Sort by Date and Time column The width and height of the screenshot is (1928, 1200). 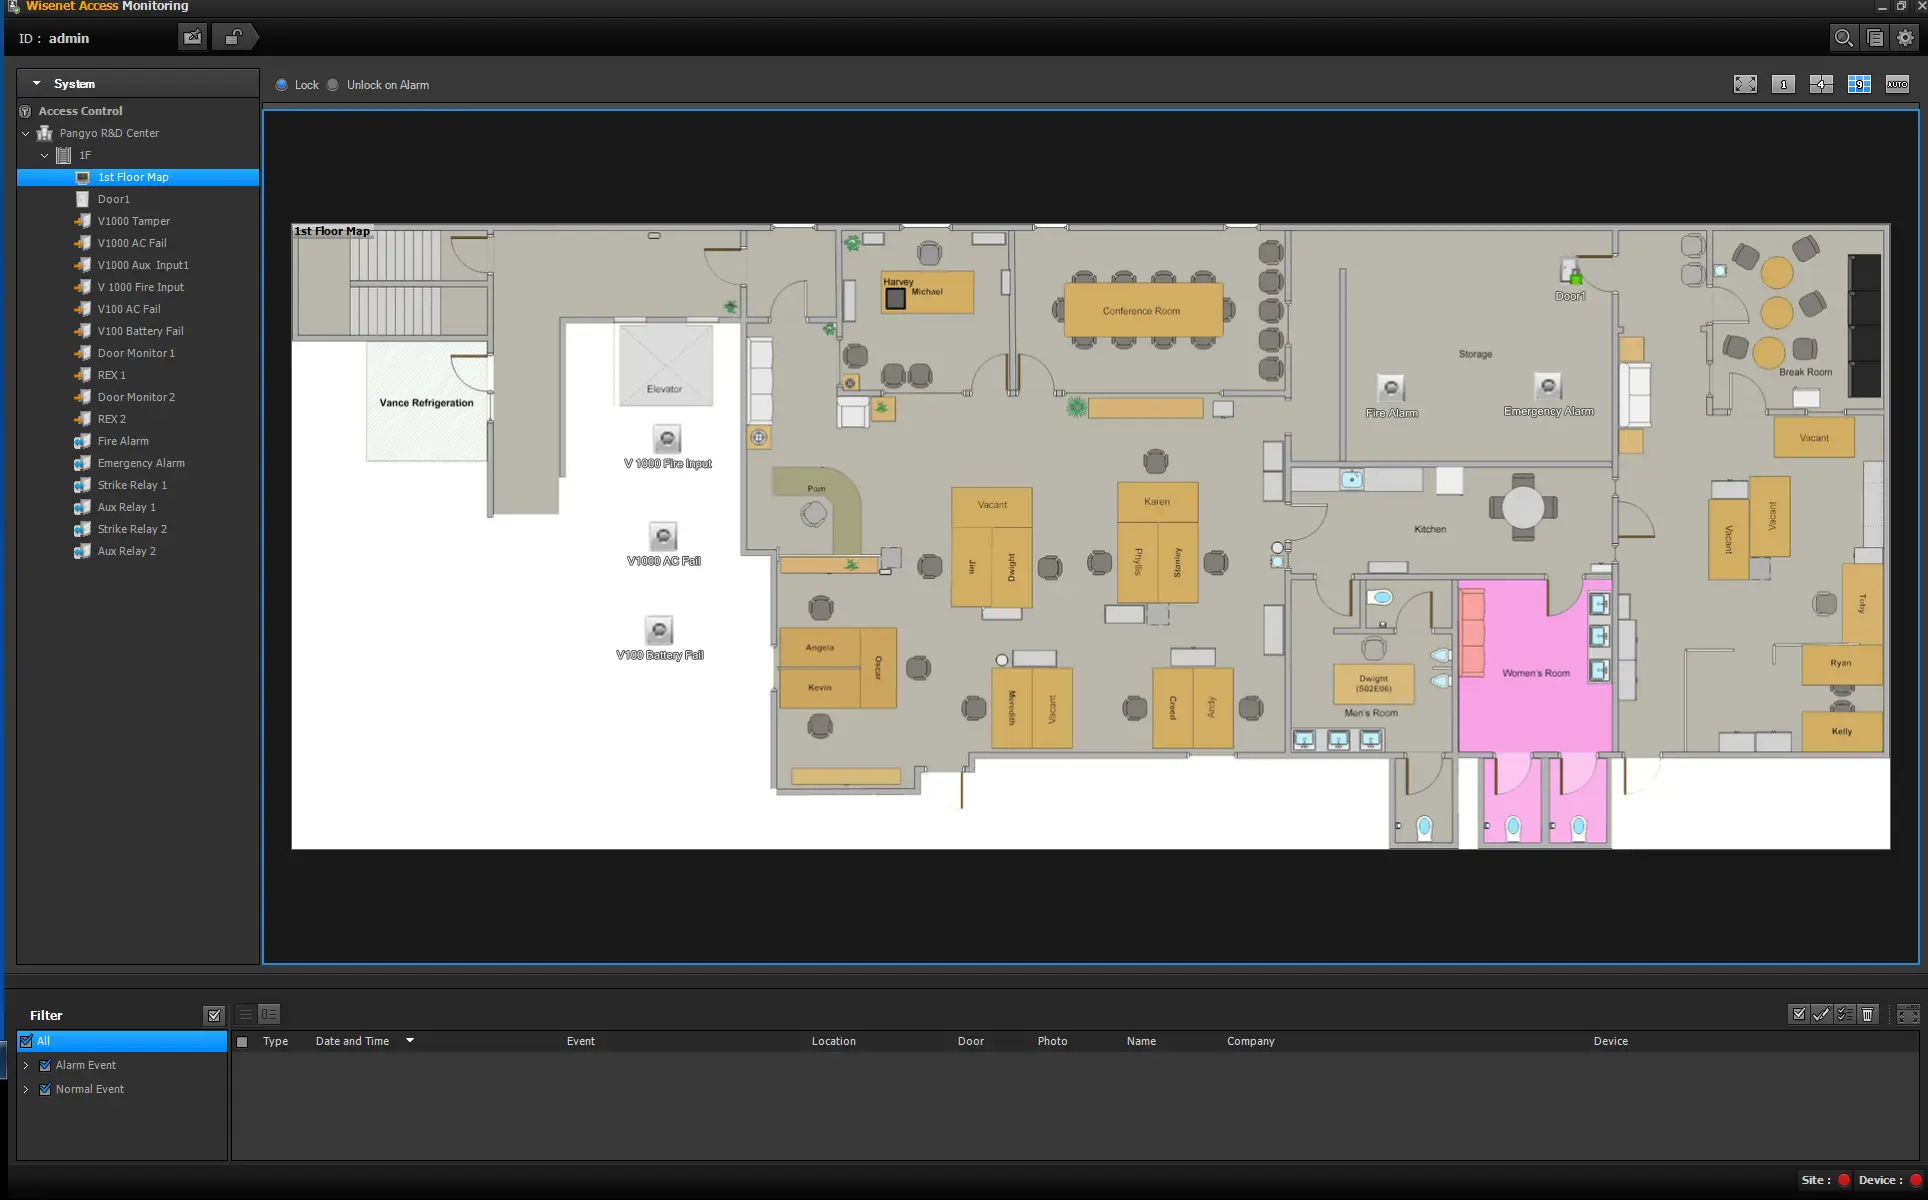coord(352,1041)
